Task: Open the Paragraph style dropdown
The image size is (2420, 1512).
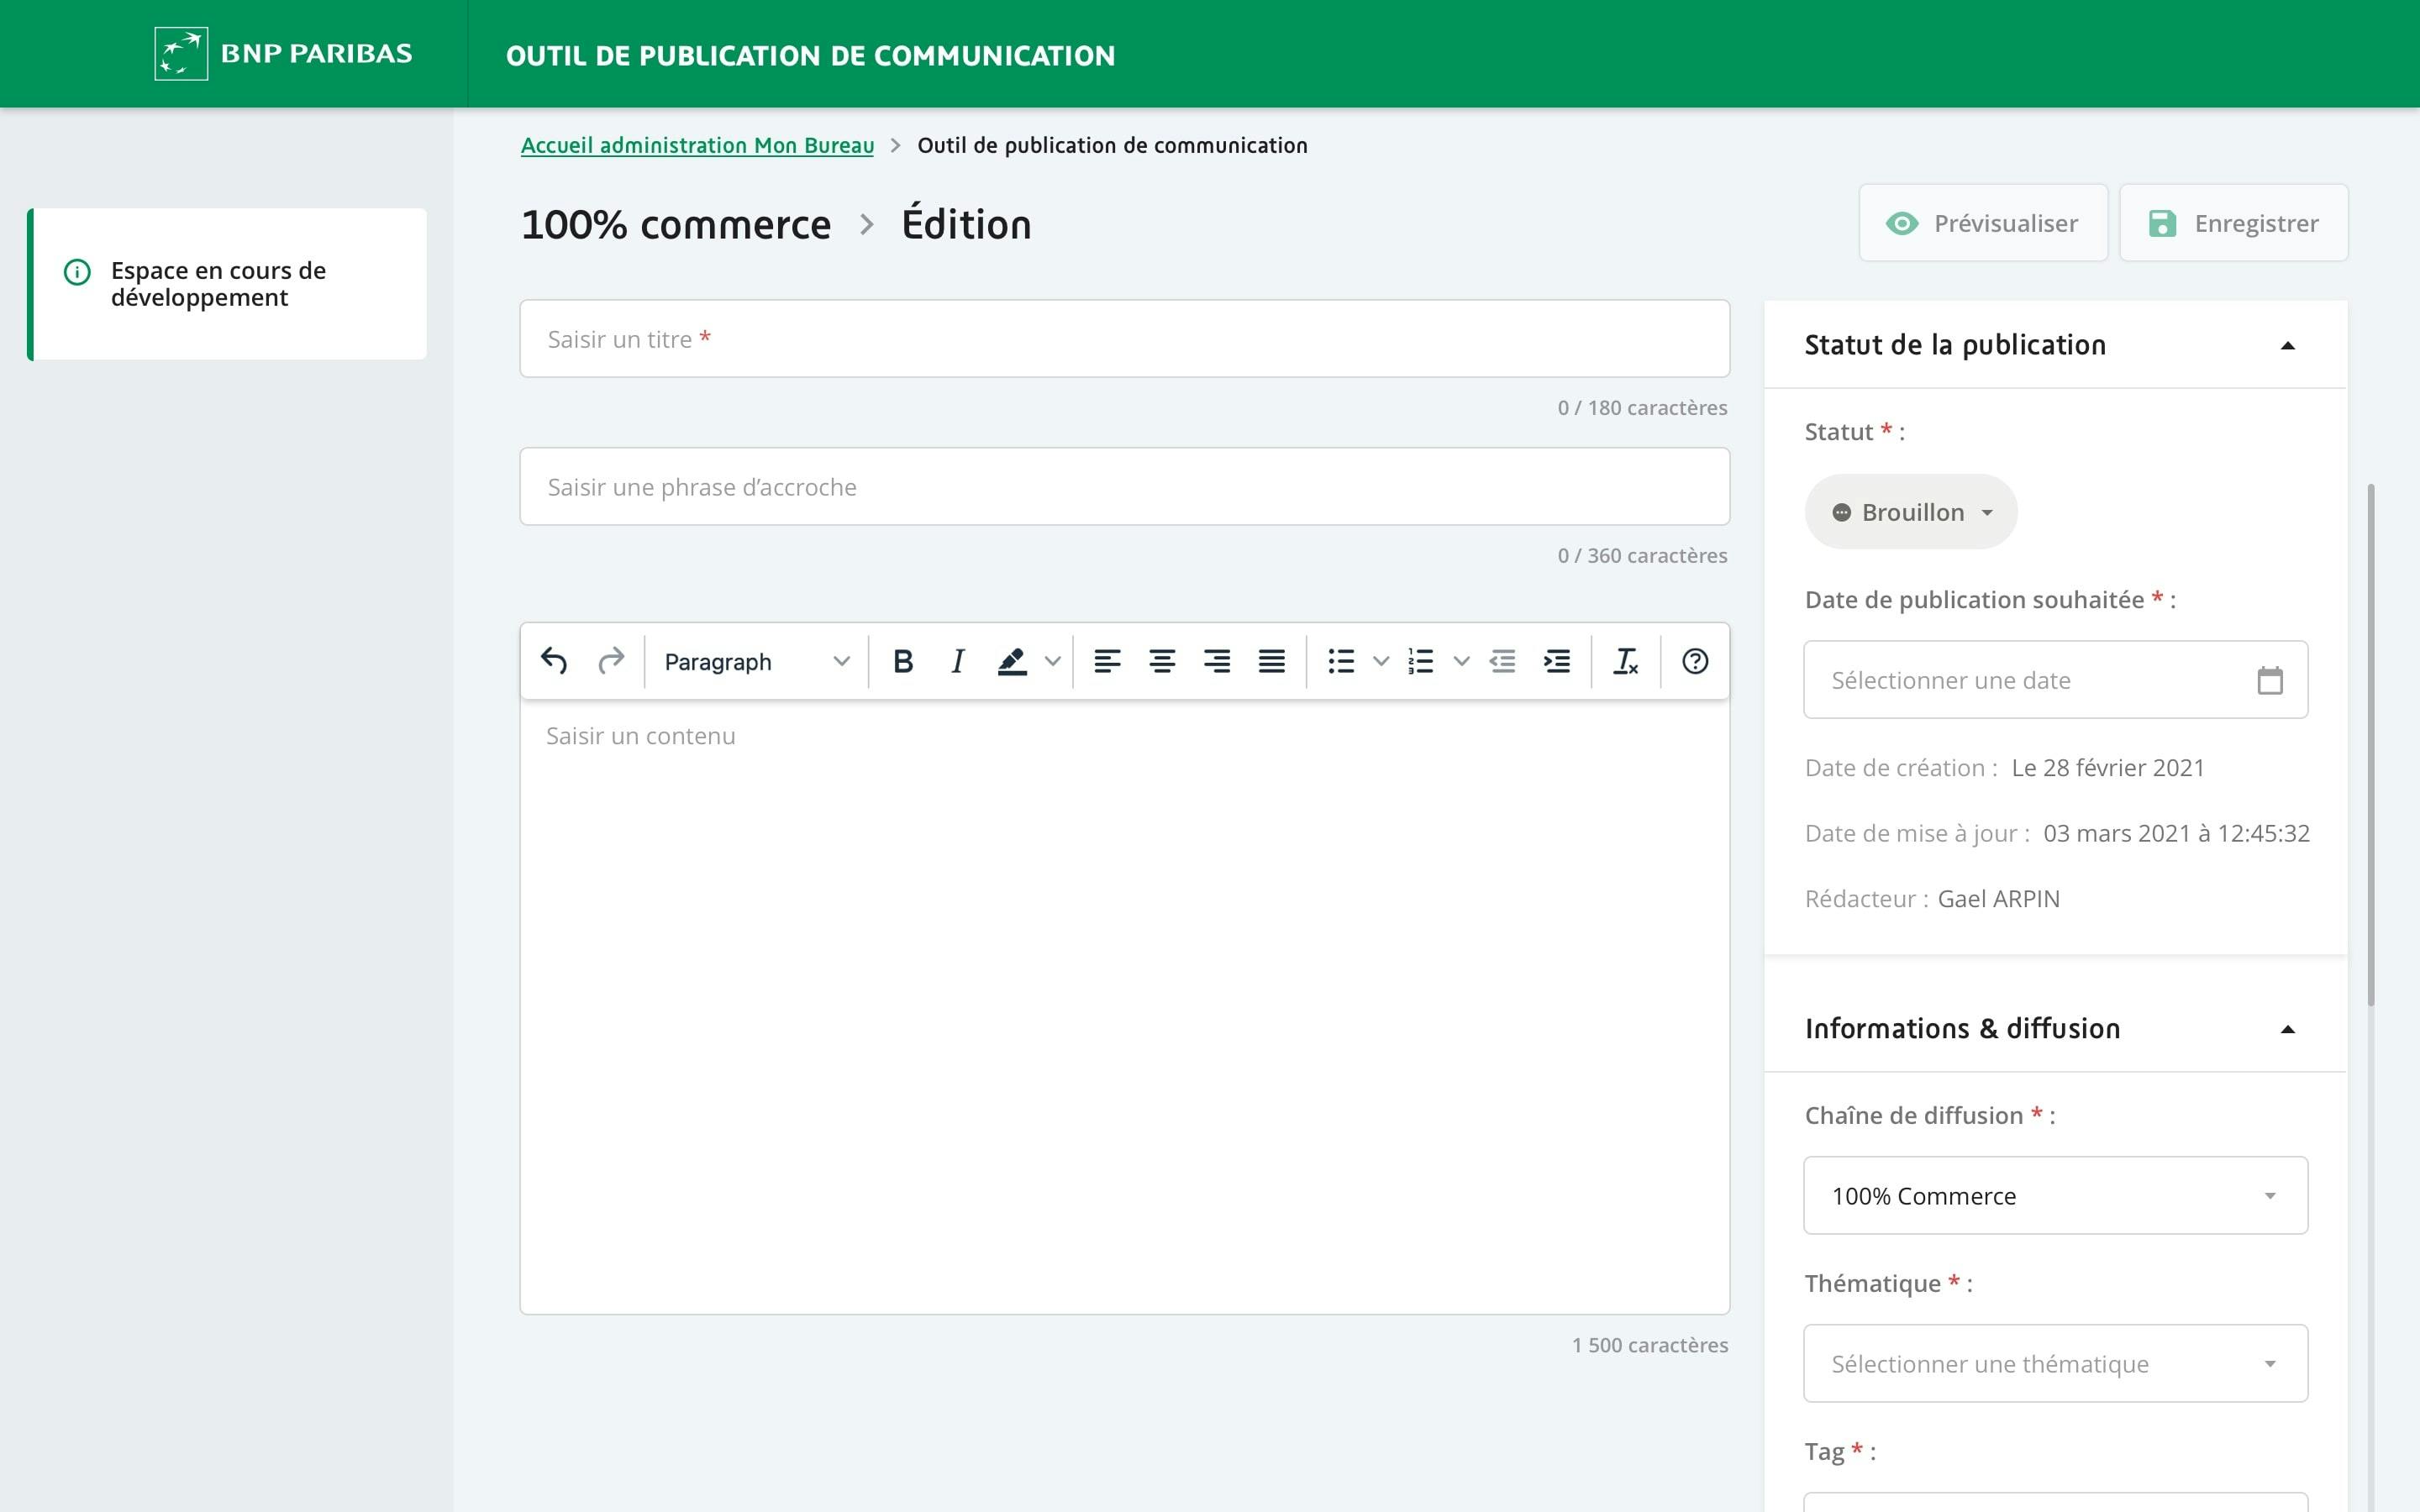Action: point(751,660)
